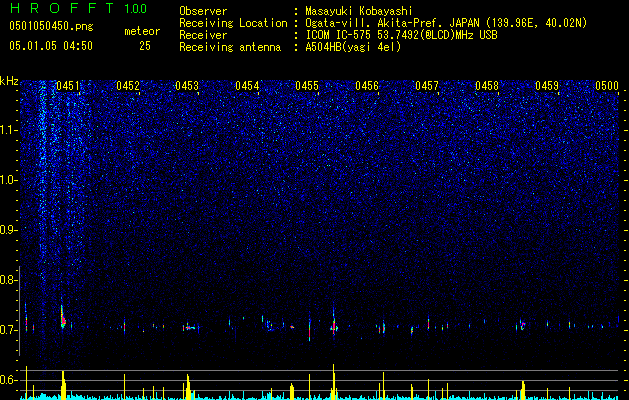This screenshot has height=400, width=629.
Task: Select the Ogata-vill. Akita-Pref. JAPAN location text
Action: click(445, 23)
